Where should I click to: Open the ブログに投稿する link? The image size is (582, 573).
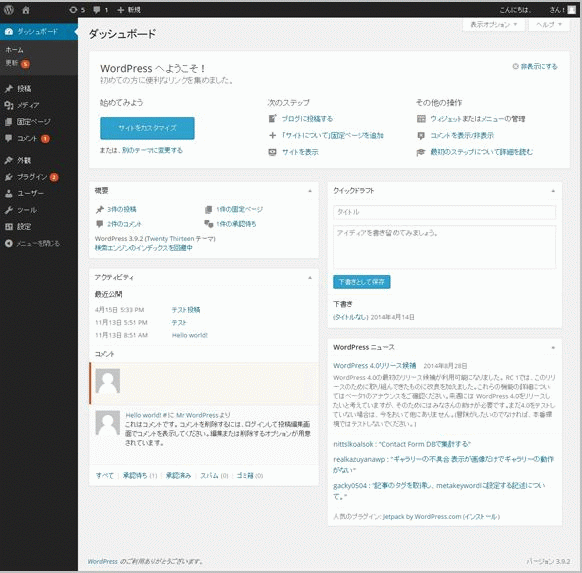[x=307, y=119]
